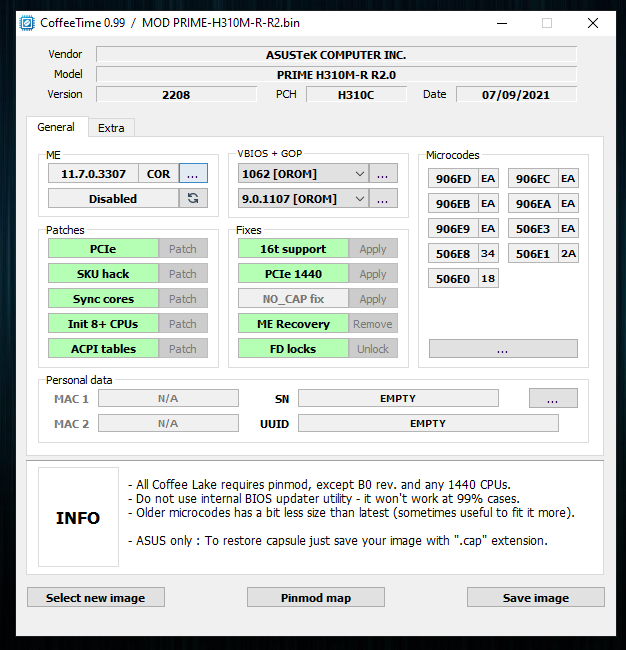Open VBIOS 1062 [OROM] dropdown
626x650 pixels.
pyautogui.click(x=303, y=174)
